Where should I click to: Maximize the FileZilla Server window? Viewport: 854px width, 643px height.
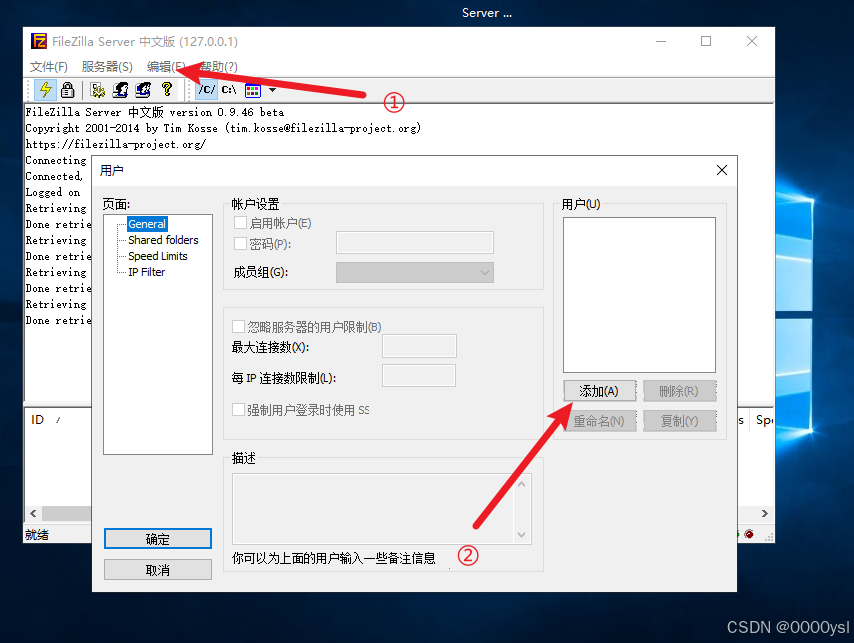click(706, 41)
